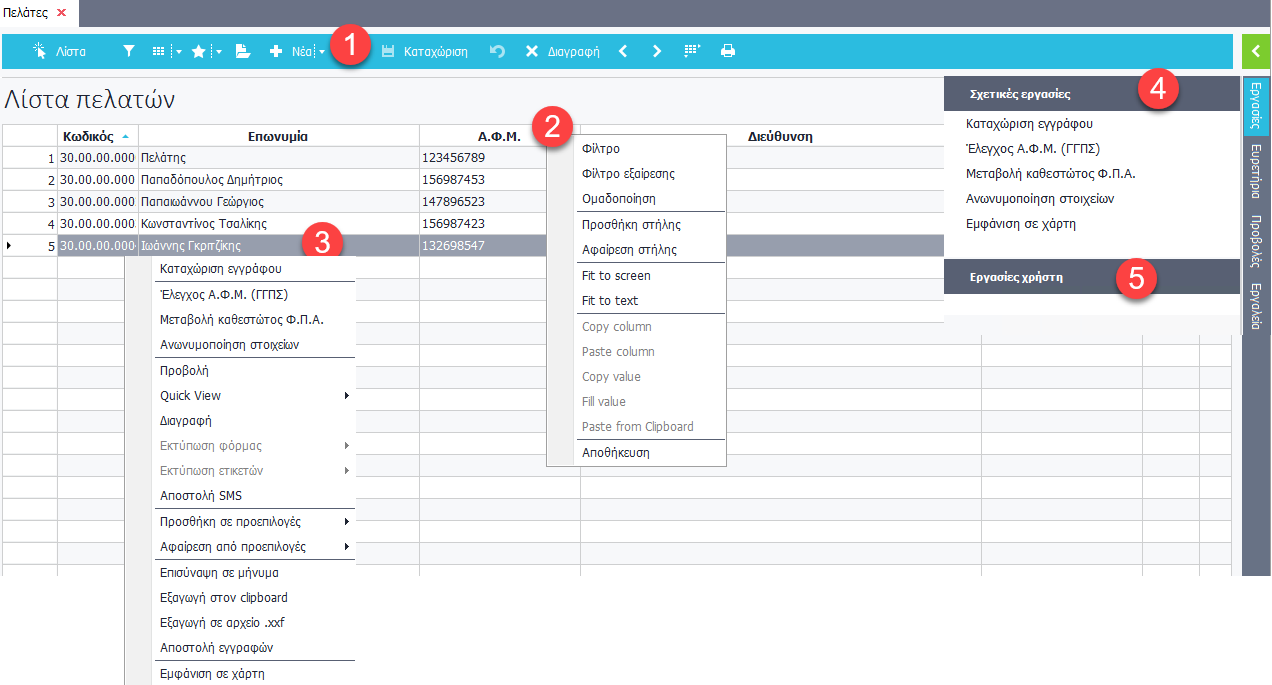Open the grid view dropdown arrow
Image resolution: width=1272 pixels, height=685 pixels.
tap(179, 52)
